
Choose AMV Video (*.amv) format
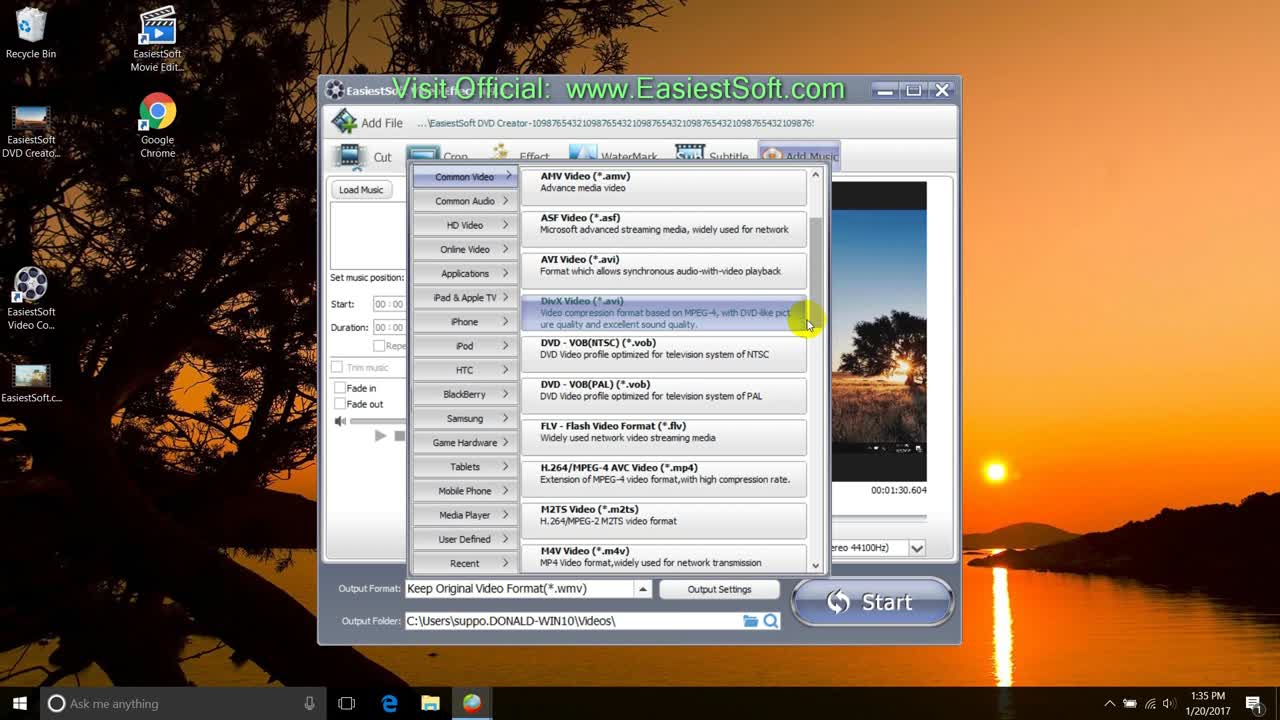pos(663,186)
